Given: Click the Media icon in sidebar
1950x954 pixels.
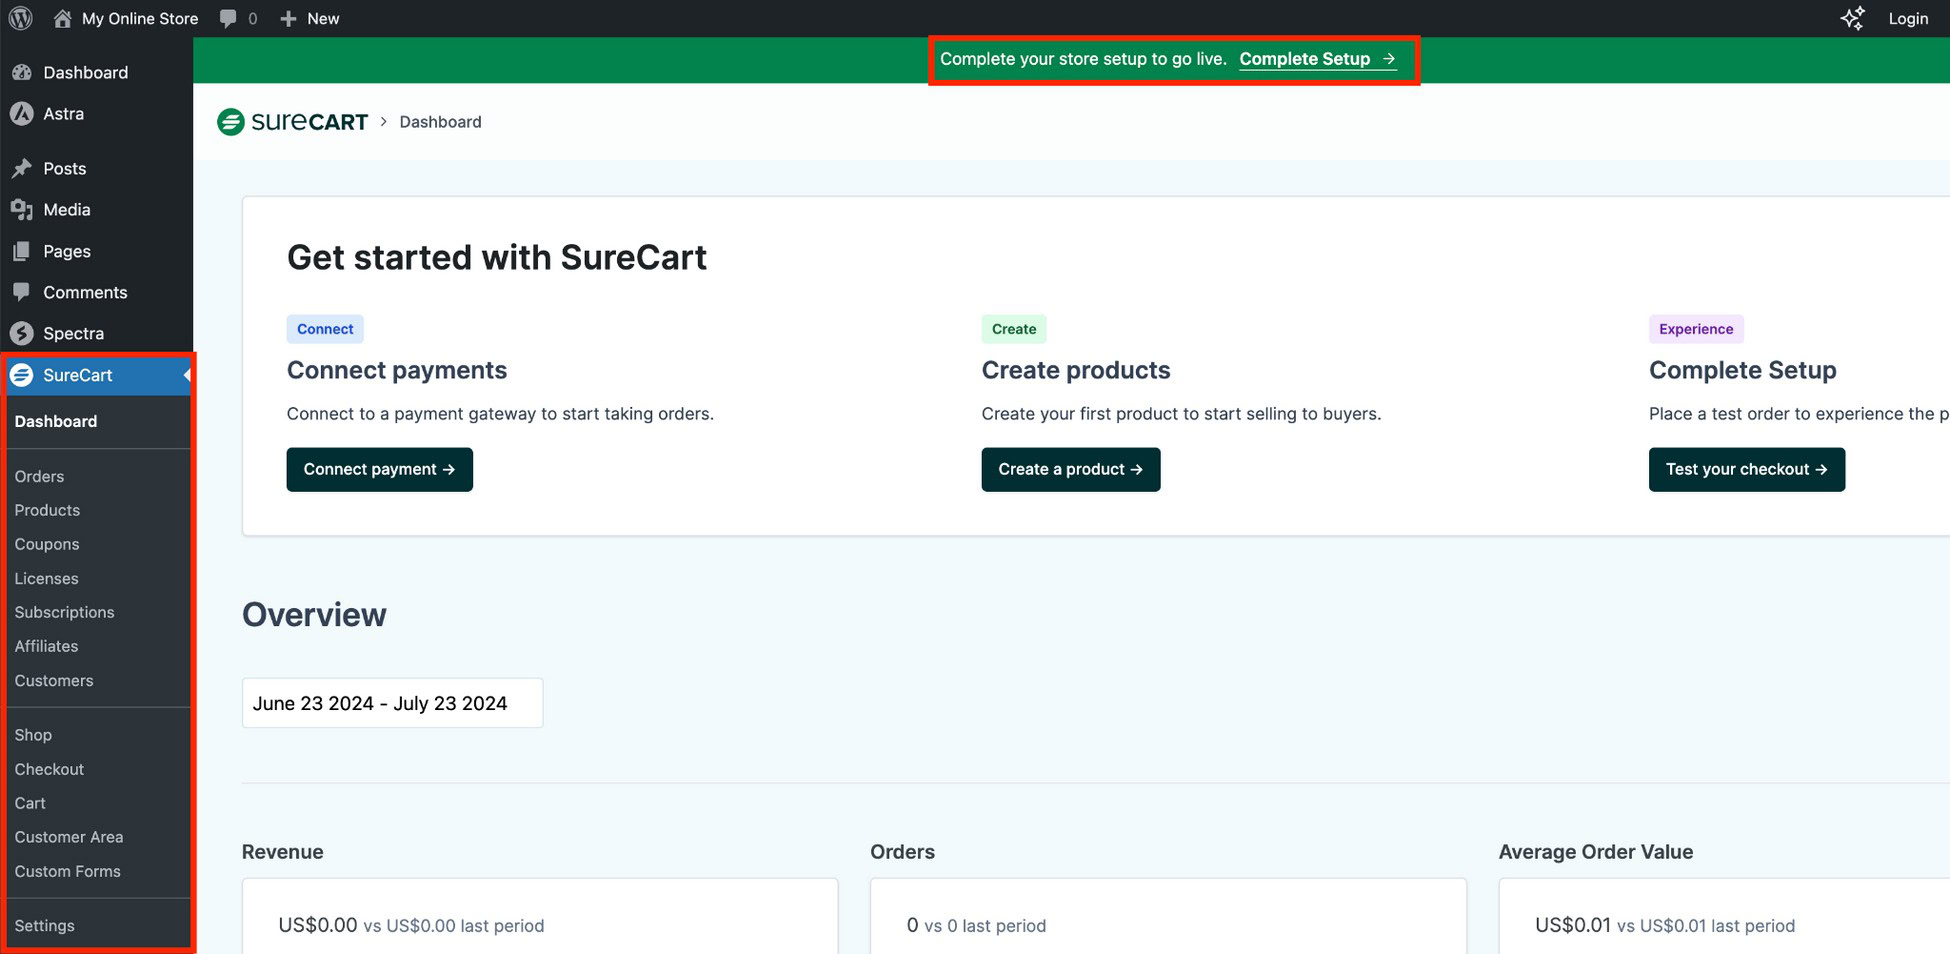Looking at the screenshot, I should click(x=22, y=209).
